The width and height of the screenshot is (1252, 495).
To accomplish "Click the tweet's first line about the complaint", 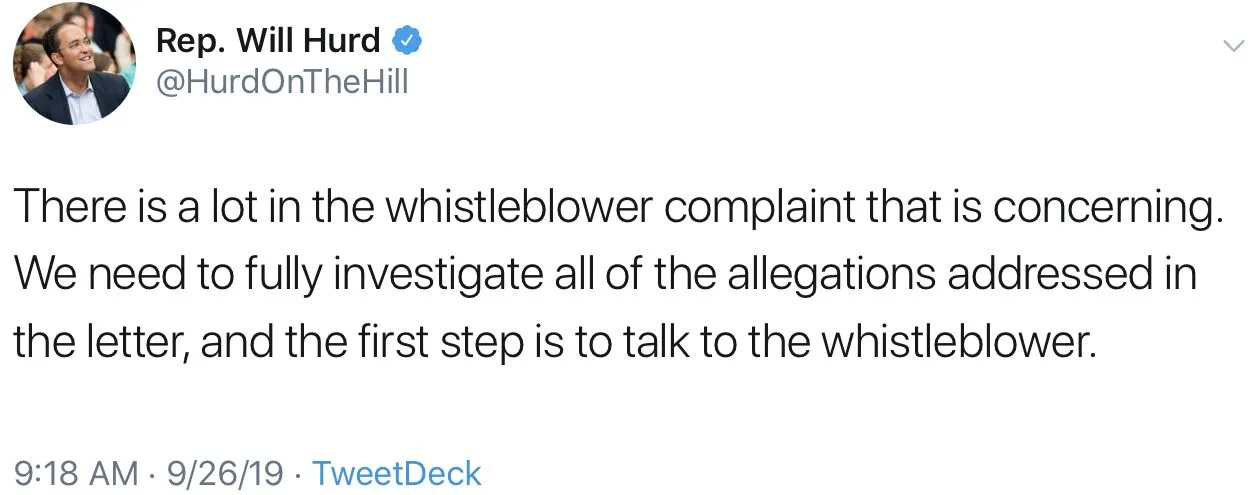I will (618, 207).
